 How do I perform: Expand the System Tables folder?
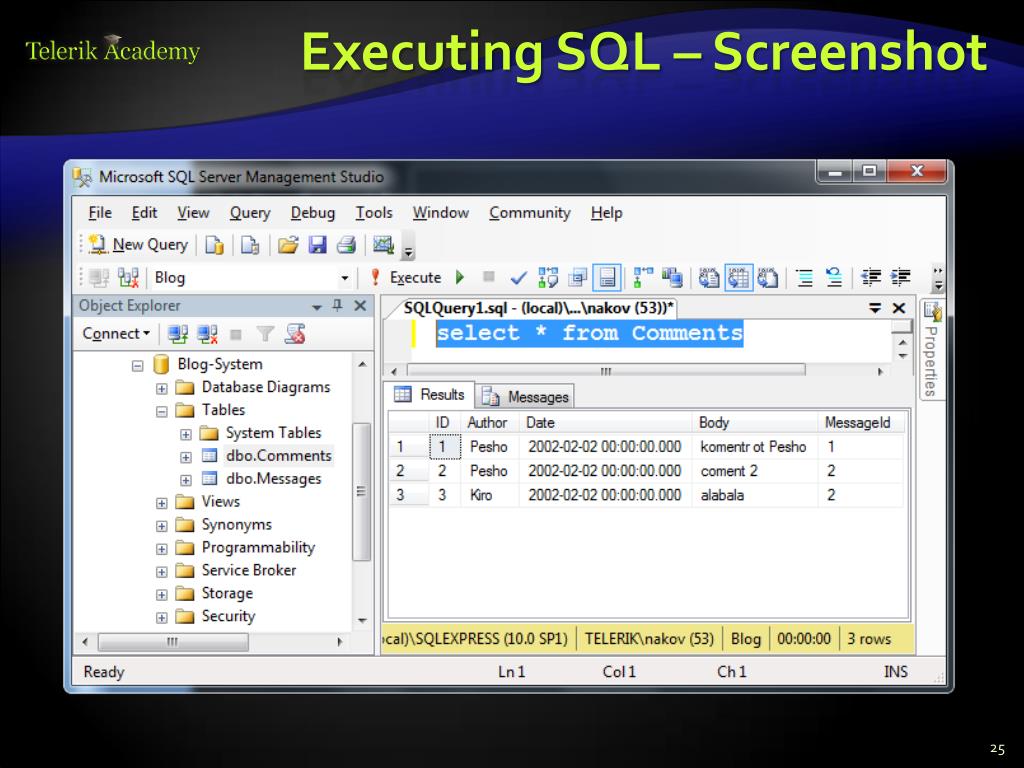[185, 434]
